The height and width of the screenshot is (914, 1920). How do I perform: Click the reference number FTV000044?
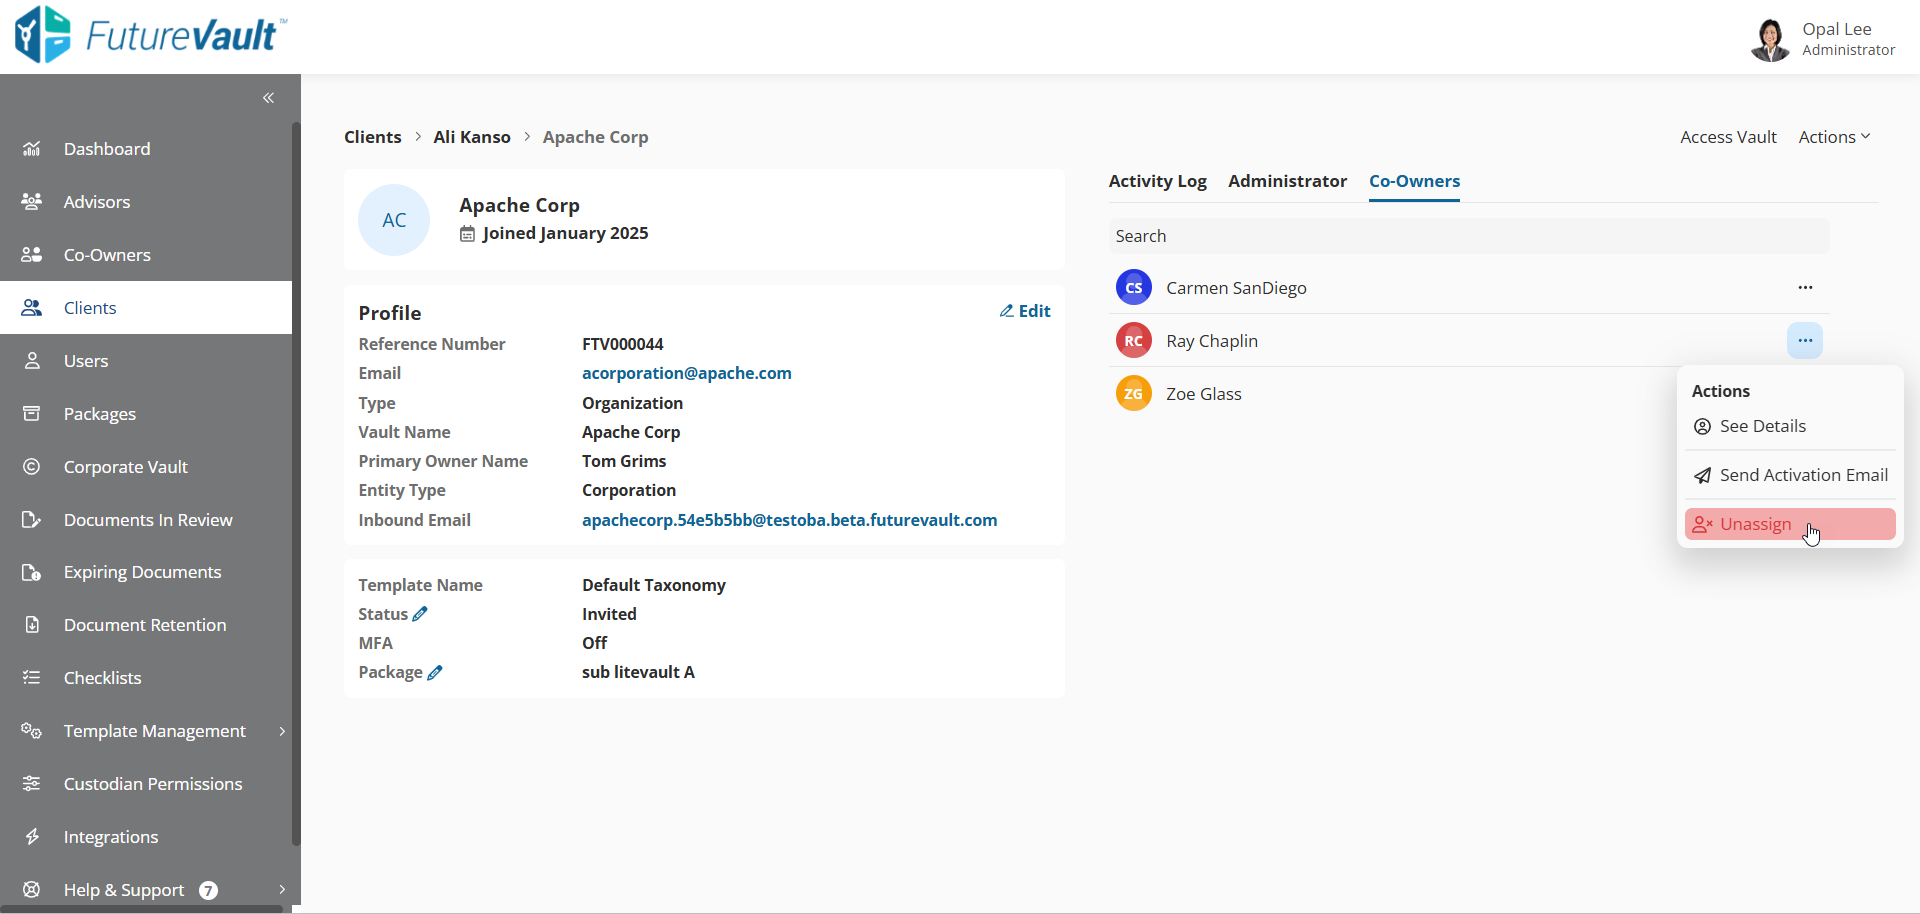(623, 344)
